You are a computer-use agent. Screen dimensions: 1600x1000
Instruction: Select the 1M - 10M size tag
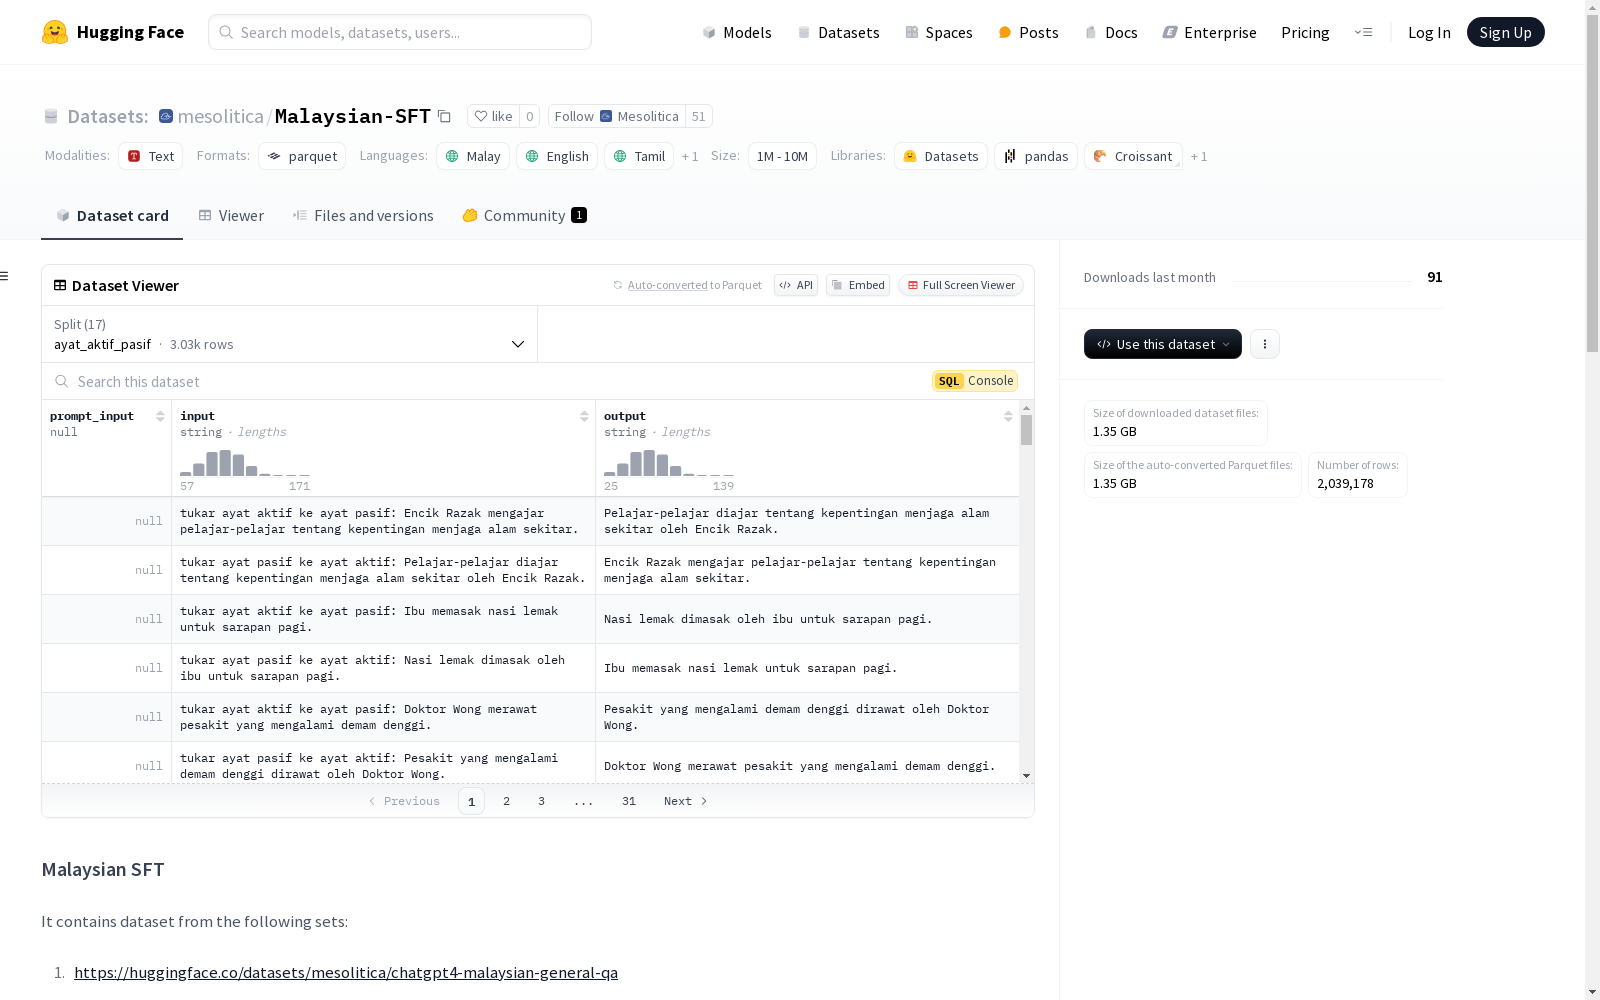[x=782, y=156]
